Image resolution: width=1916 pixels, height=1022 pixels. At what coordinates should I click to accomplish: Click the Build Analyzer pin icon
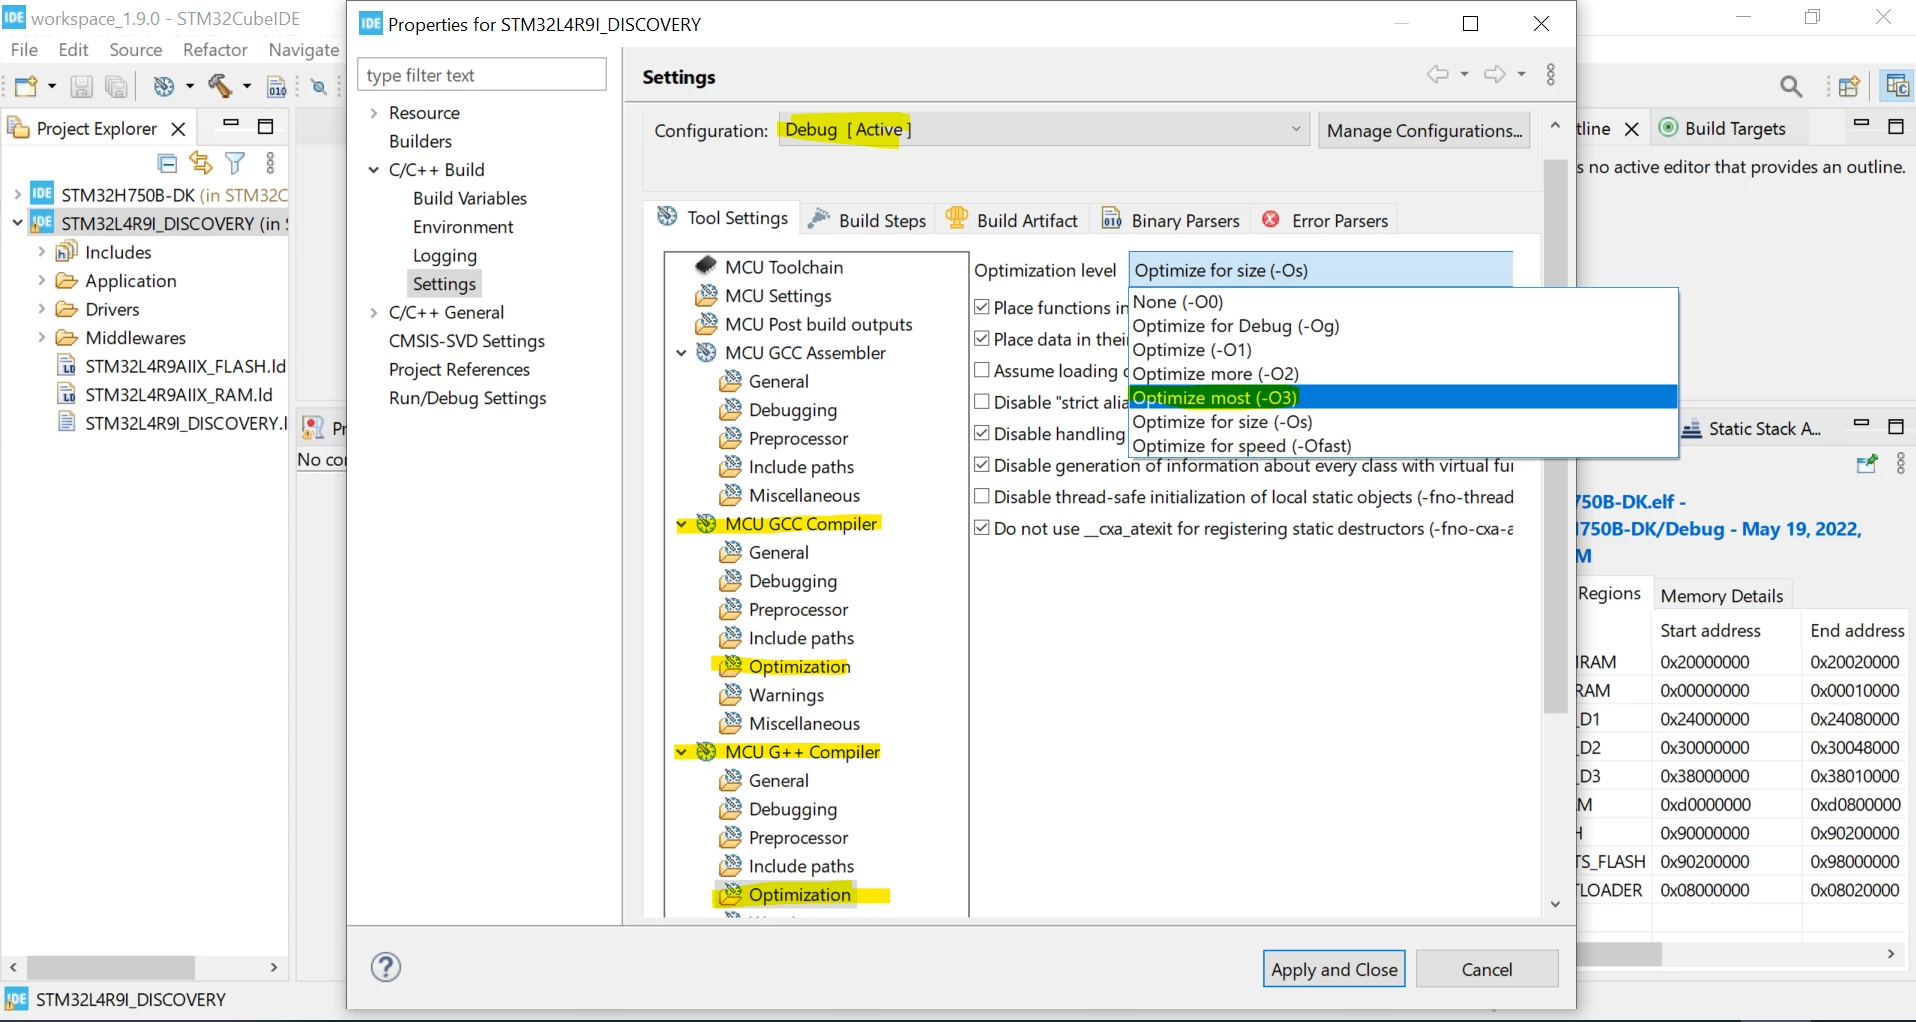(x=1866, y=464)
